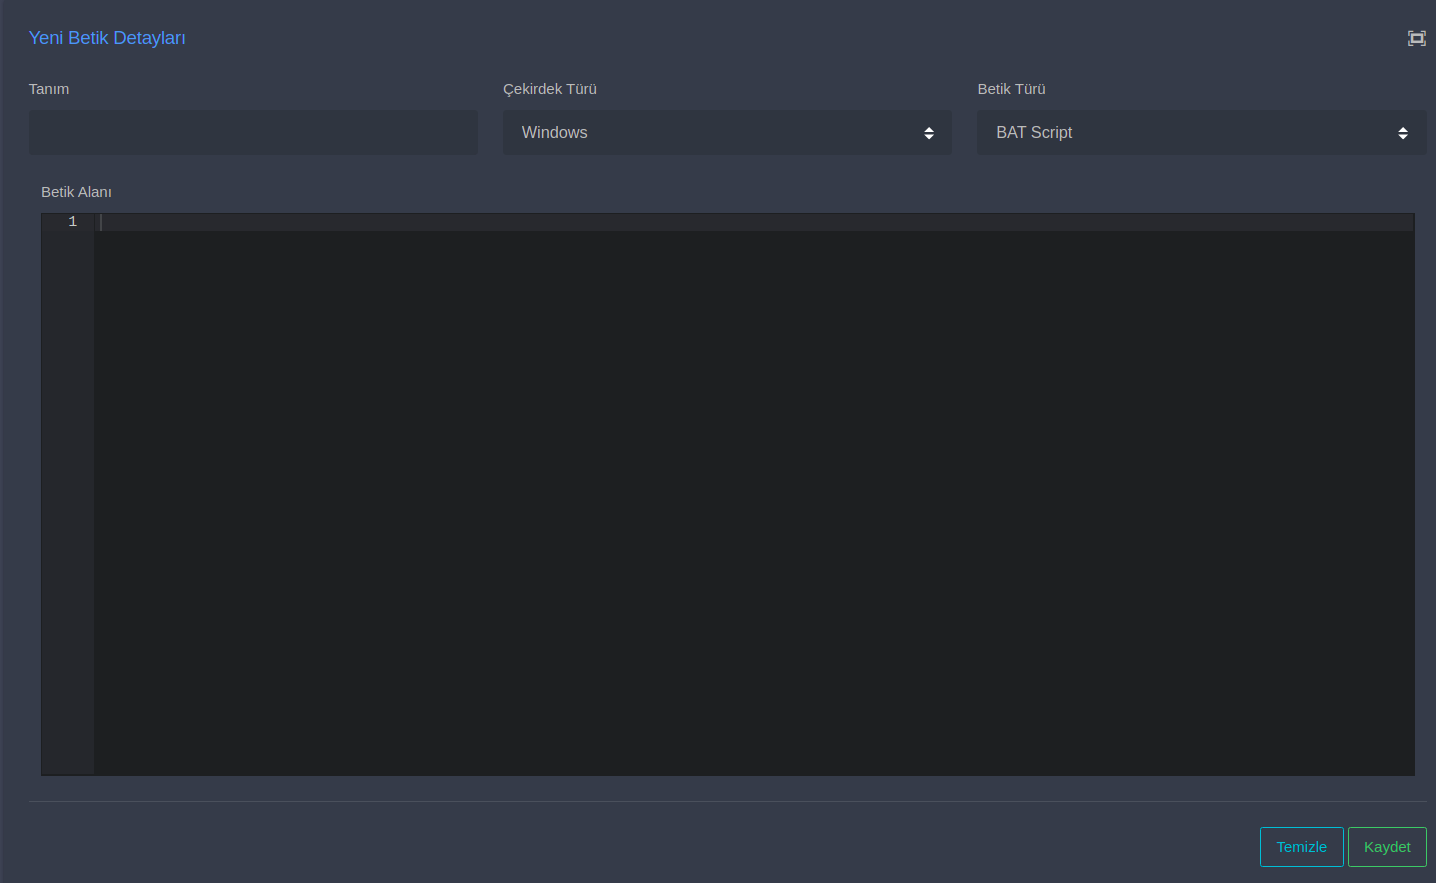Click the text cursor at editor line start
The height and width of the screenshot is (883, 1436).
point(101,222)
